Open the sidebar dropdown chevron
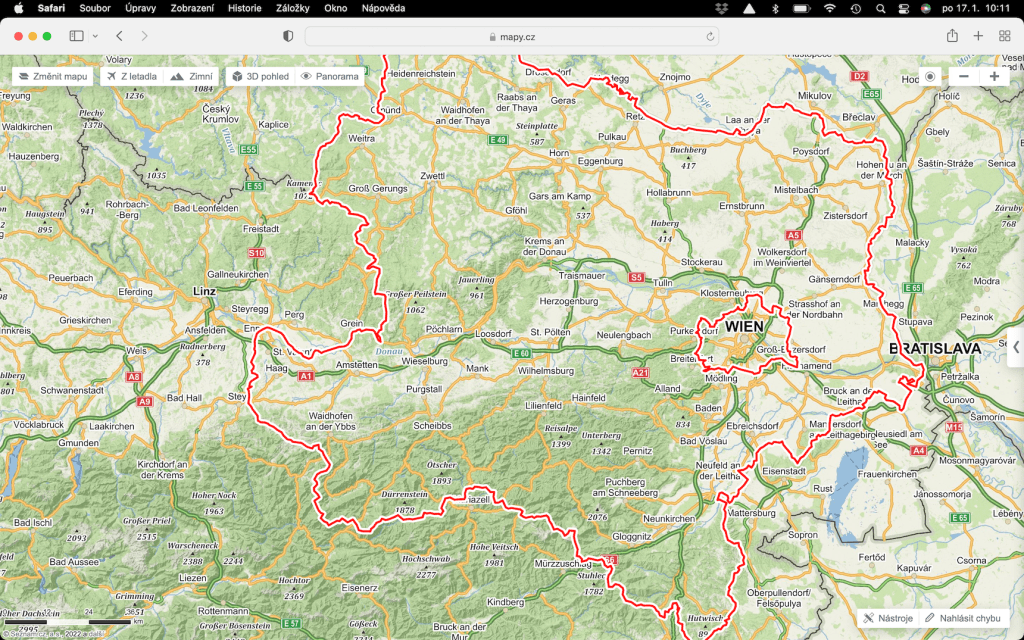Image resolution: width=1024 pixels, height=640 pixels. 95,36
